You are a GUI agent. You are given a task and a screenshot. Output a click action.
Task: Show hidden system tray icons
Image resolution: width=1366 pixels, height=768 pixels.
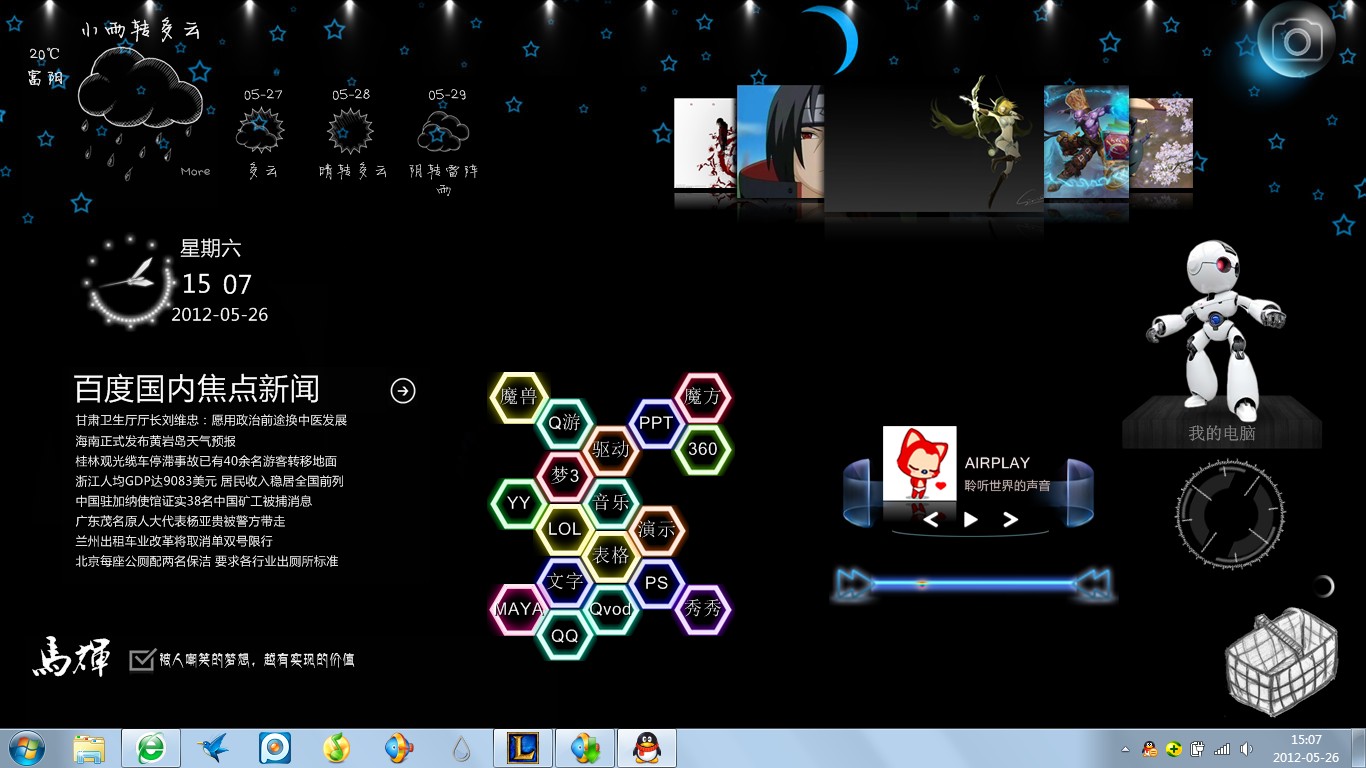tap(1125, 749)
